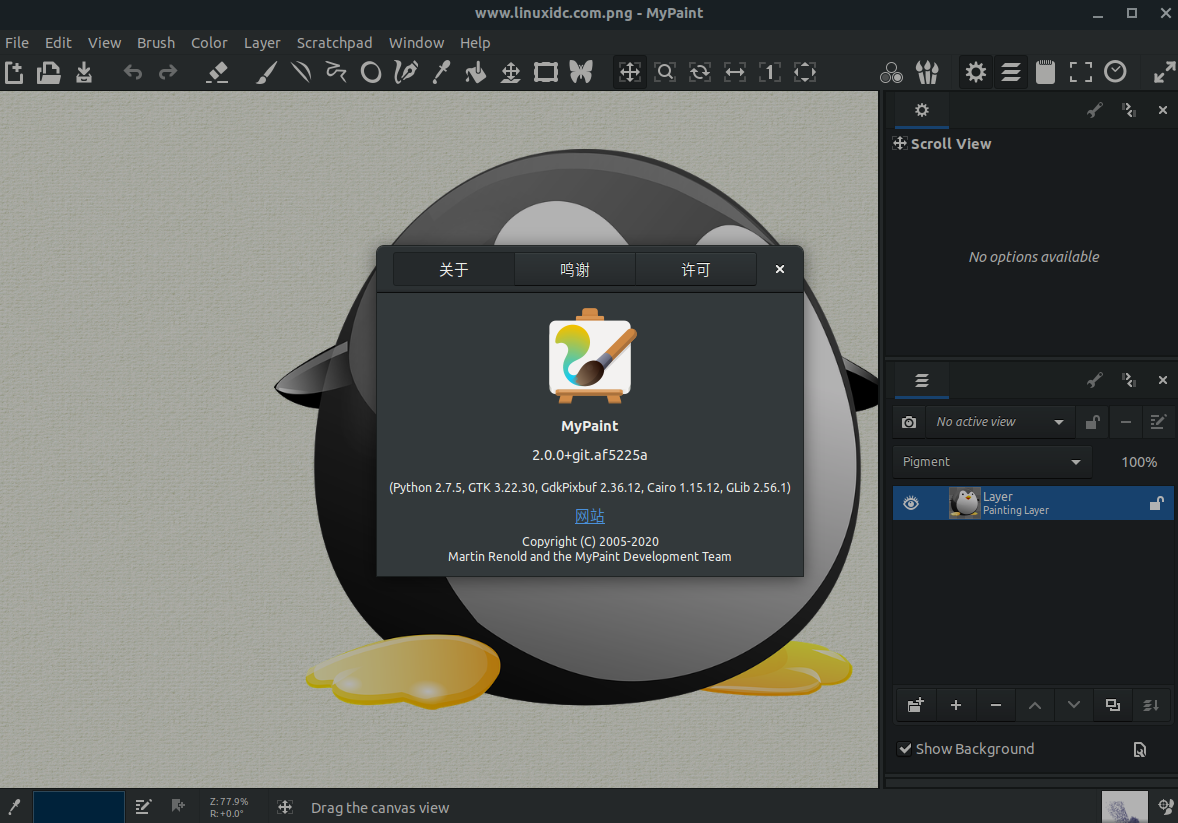
Task: Select the Frame editing tool
Action: (x=546, y=73)
